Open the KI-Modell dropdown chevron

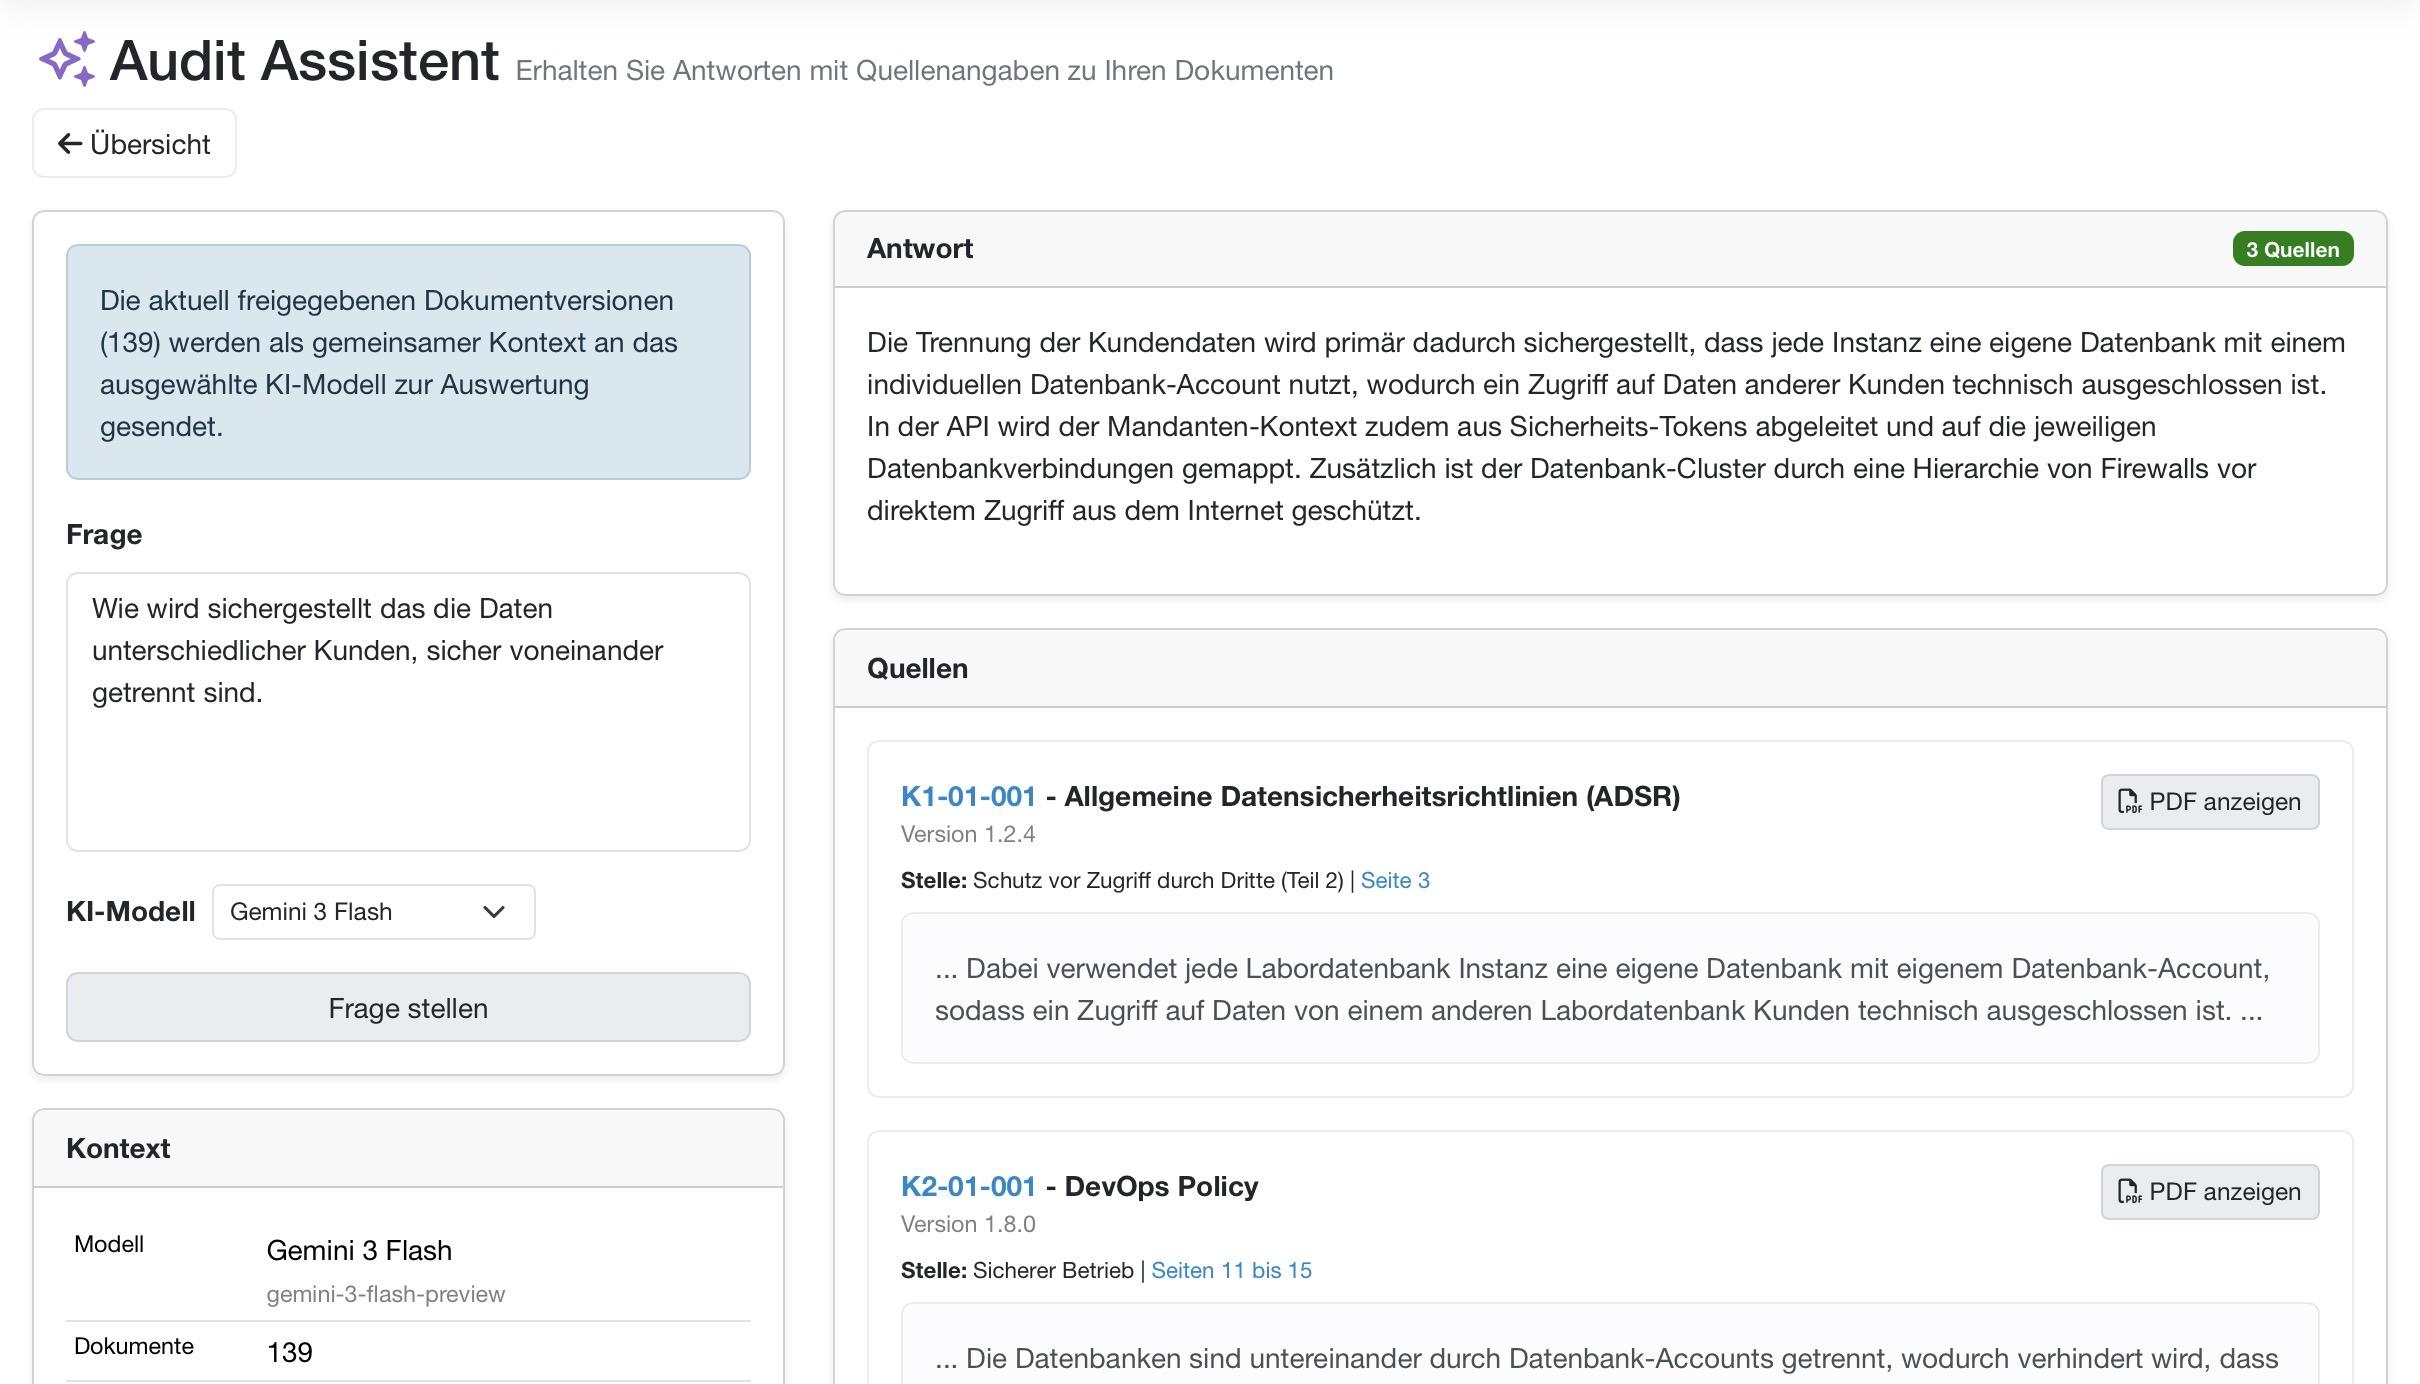pos(493,912)
